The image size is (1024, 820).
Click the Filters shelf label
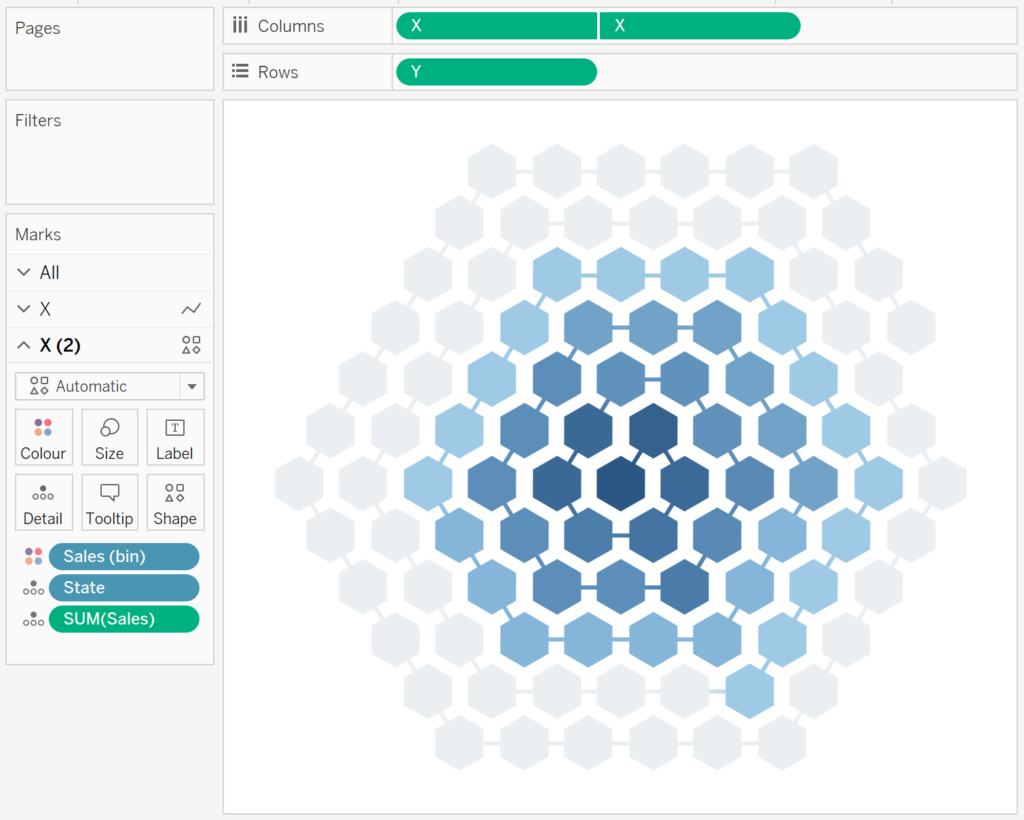38,121
